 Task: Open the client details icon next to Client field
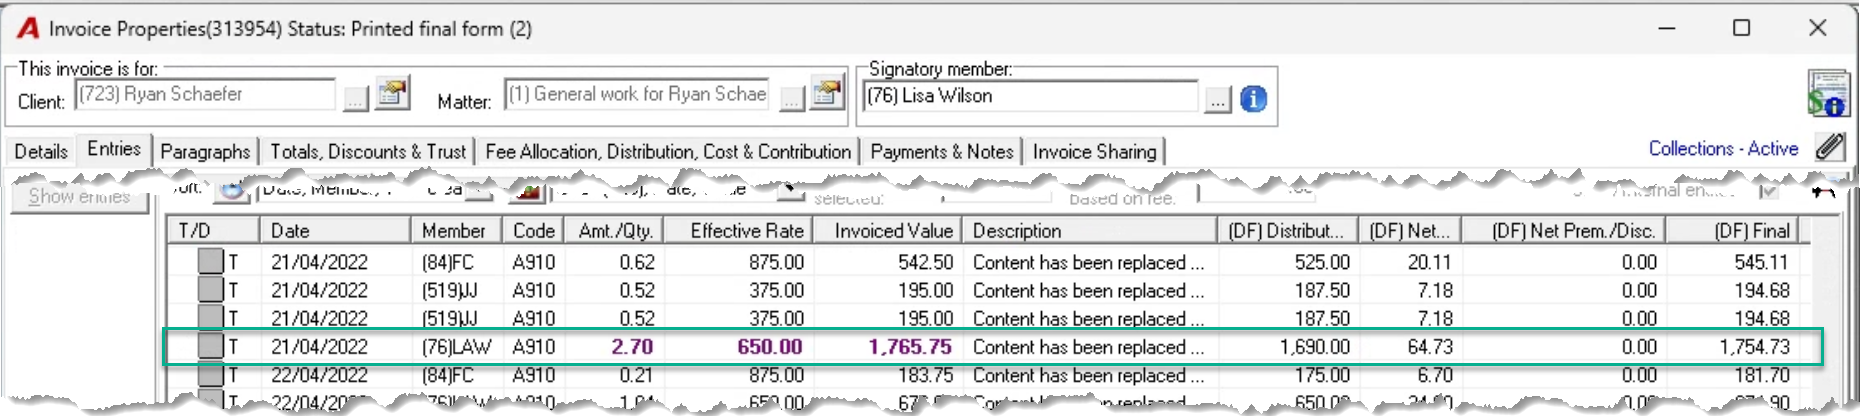393,94
